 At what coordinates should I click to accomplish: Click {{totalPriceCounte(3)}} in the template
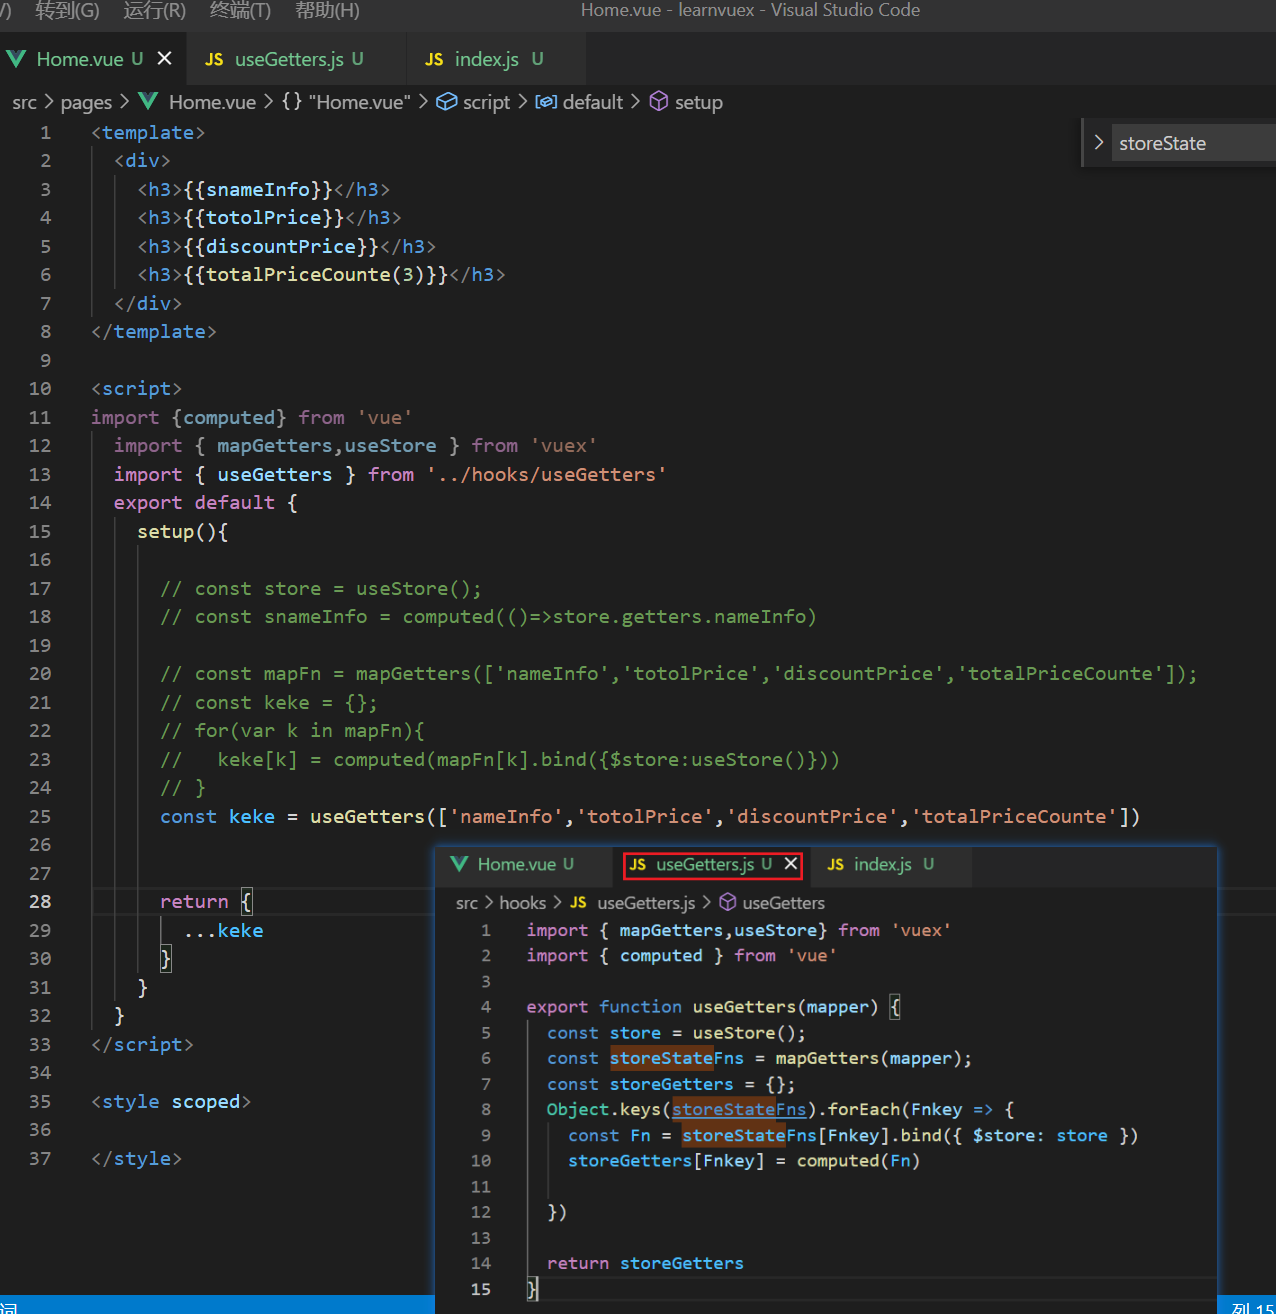click(x=316, y=275)
